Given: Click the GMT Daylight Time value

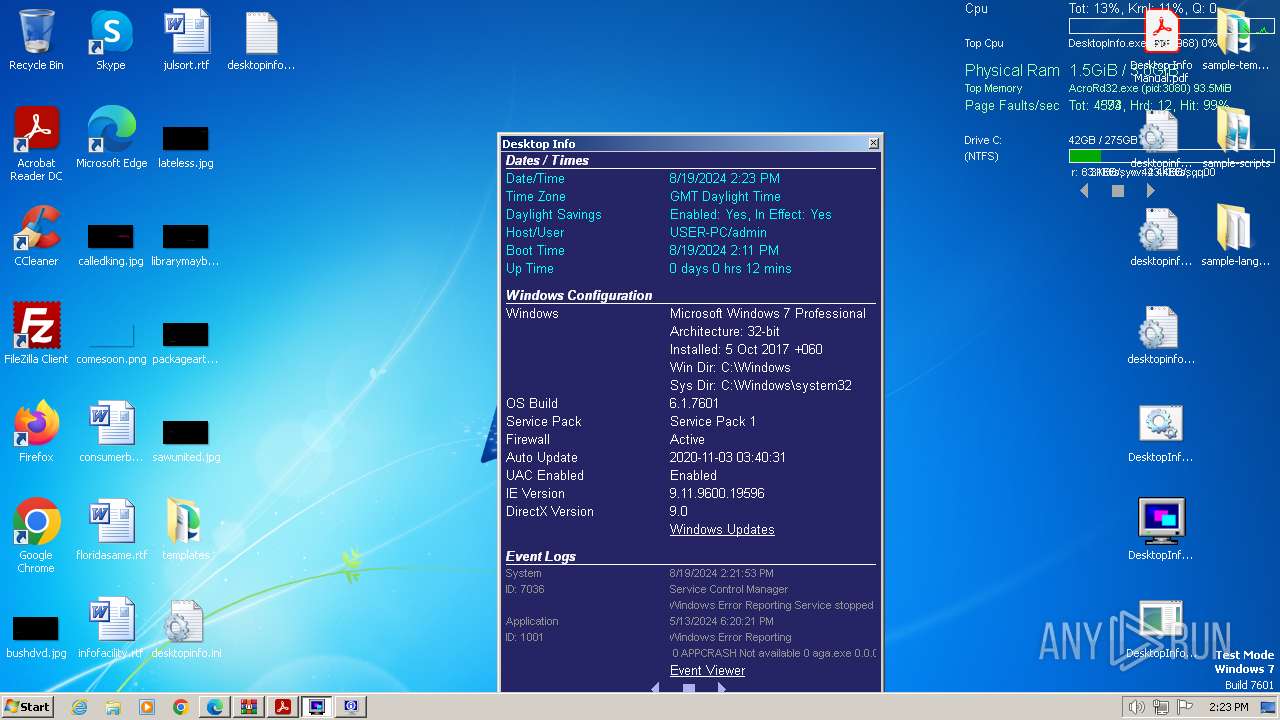Looking at the screenshot, I should tap(725, 196).
